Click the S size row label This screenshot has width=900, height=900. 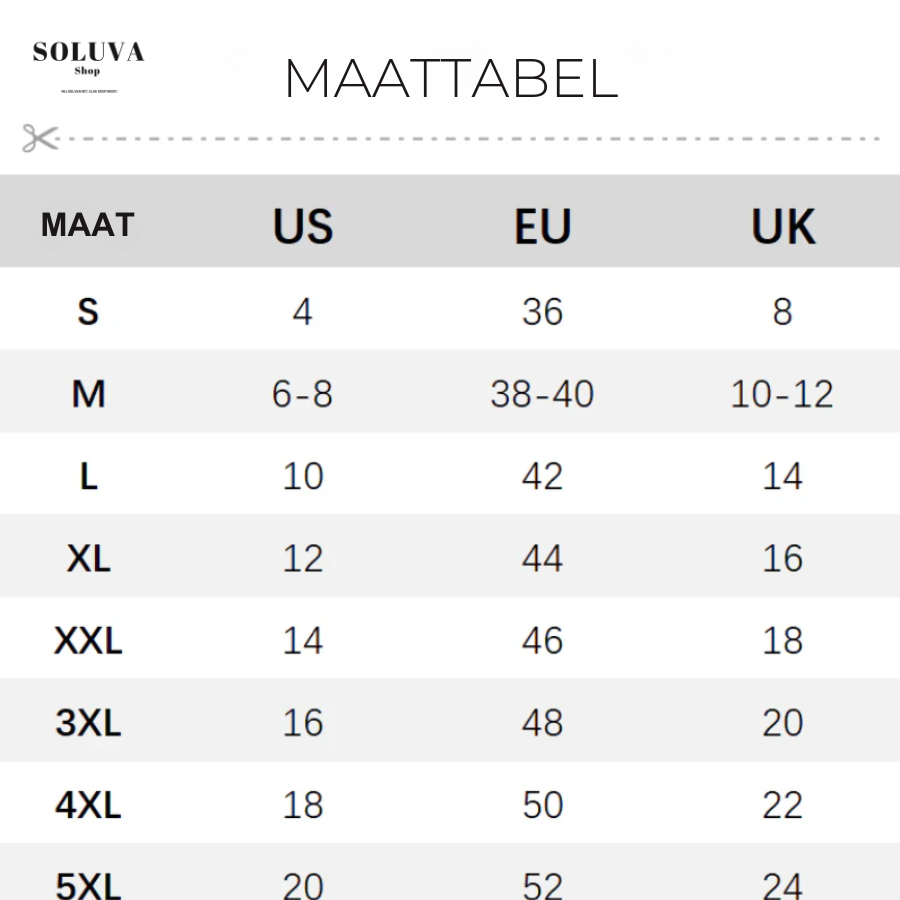coord(88,312)
